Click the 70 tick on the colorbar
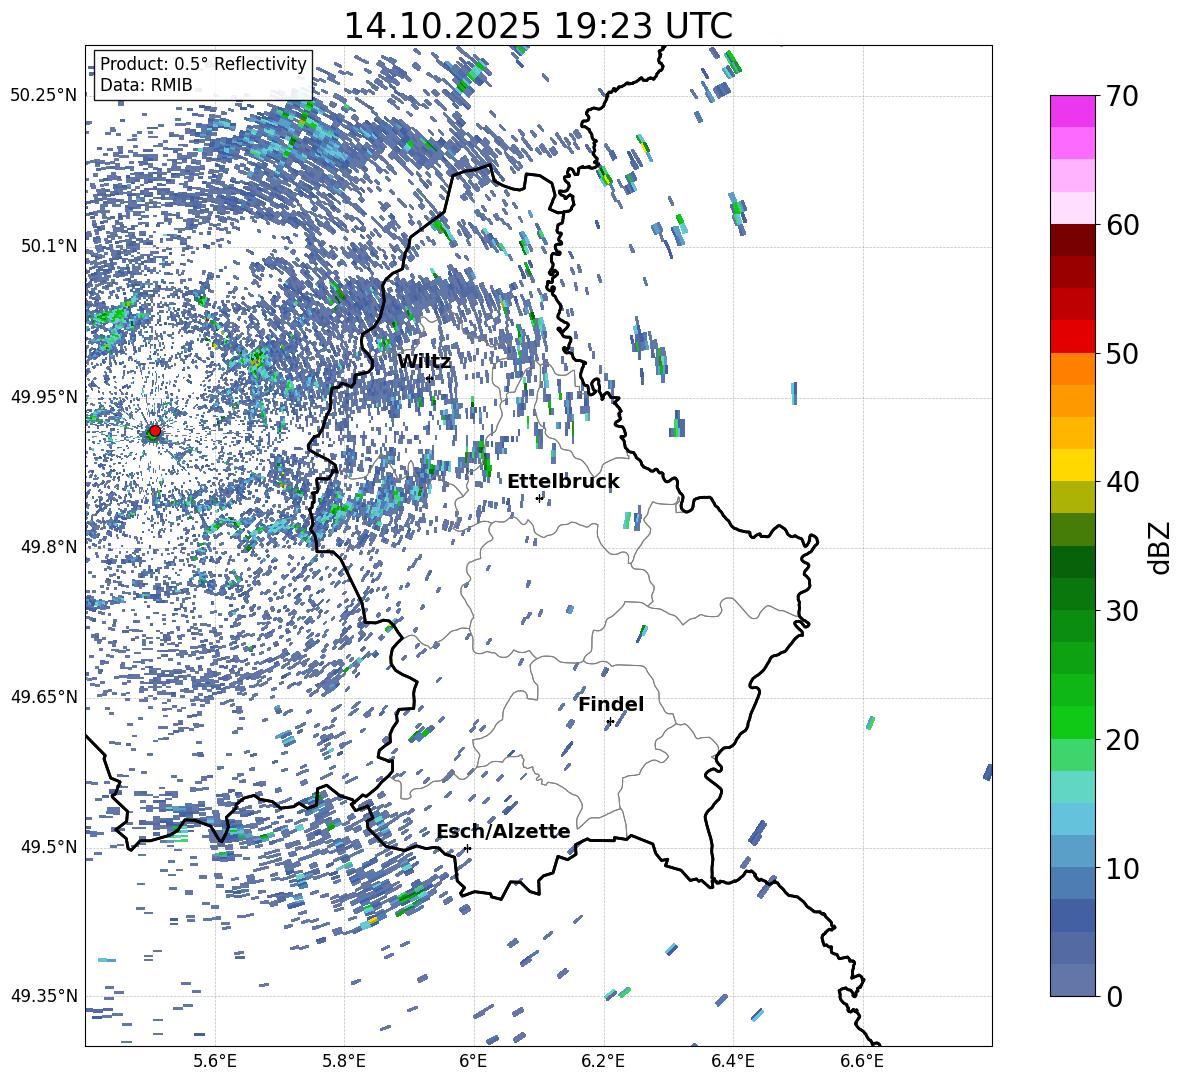1184x1081 pixels. (x=1122, y=97)
